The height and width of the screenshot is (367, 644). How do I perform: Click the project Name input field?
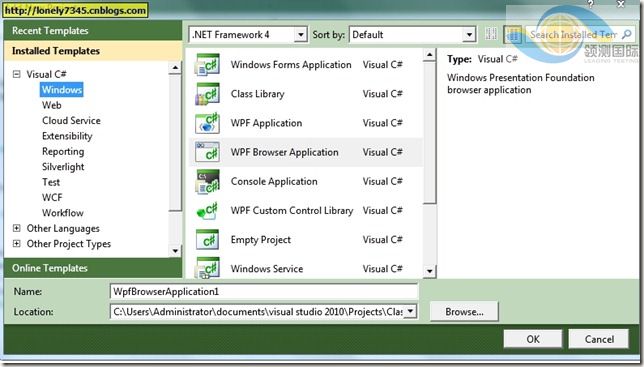point(264,291)
